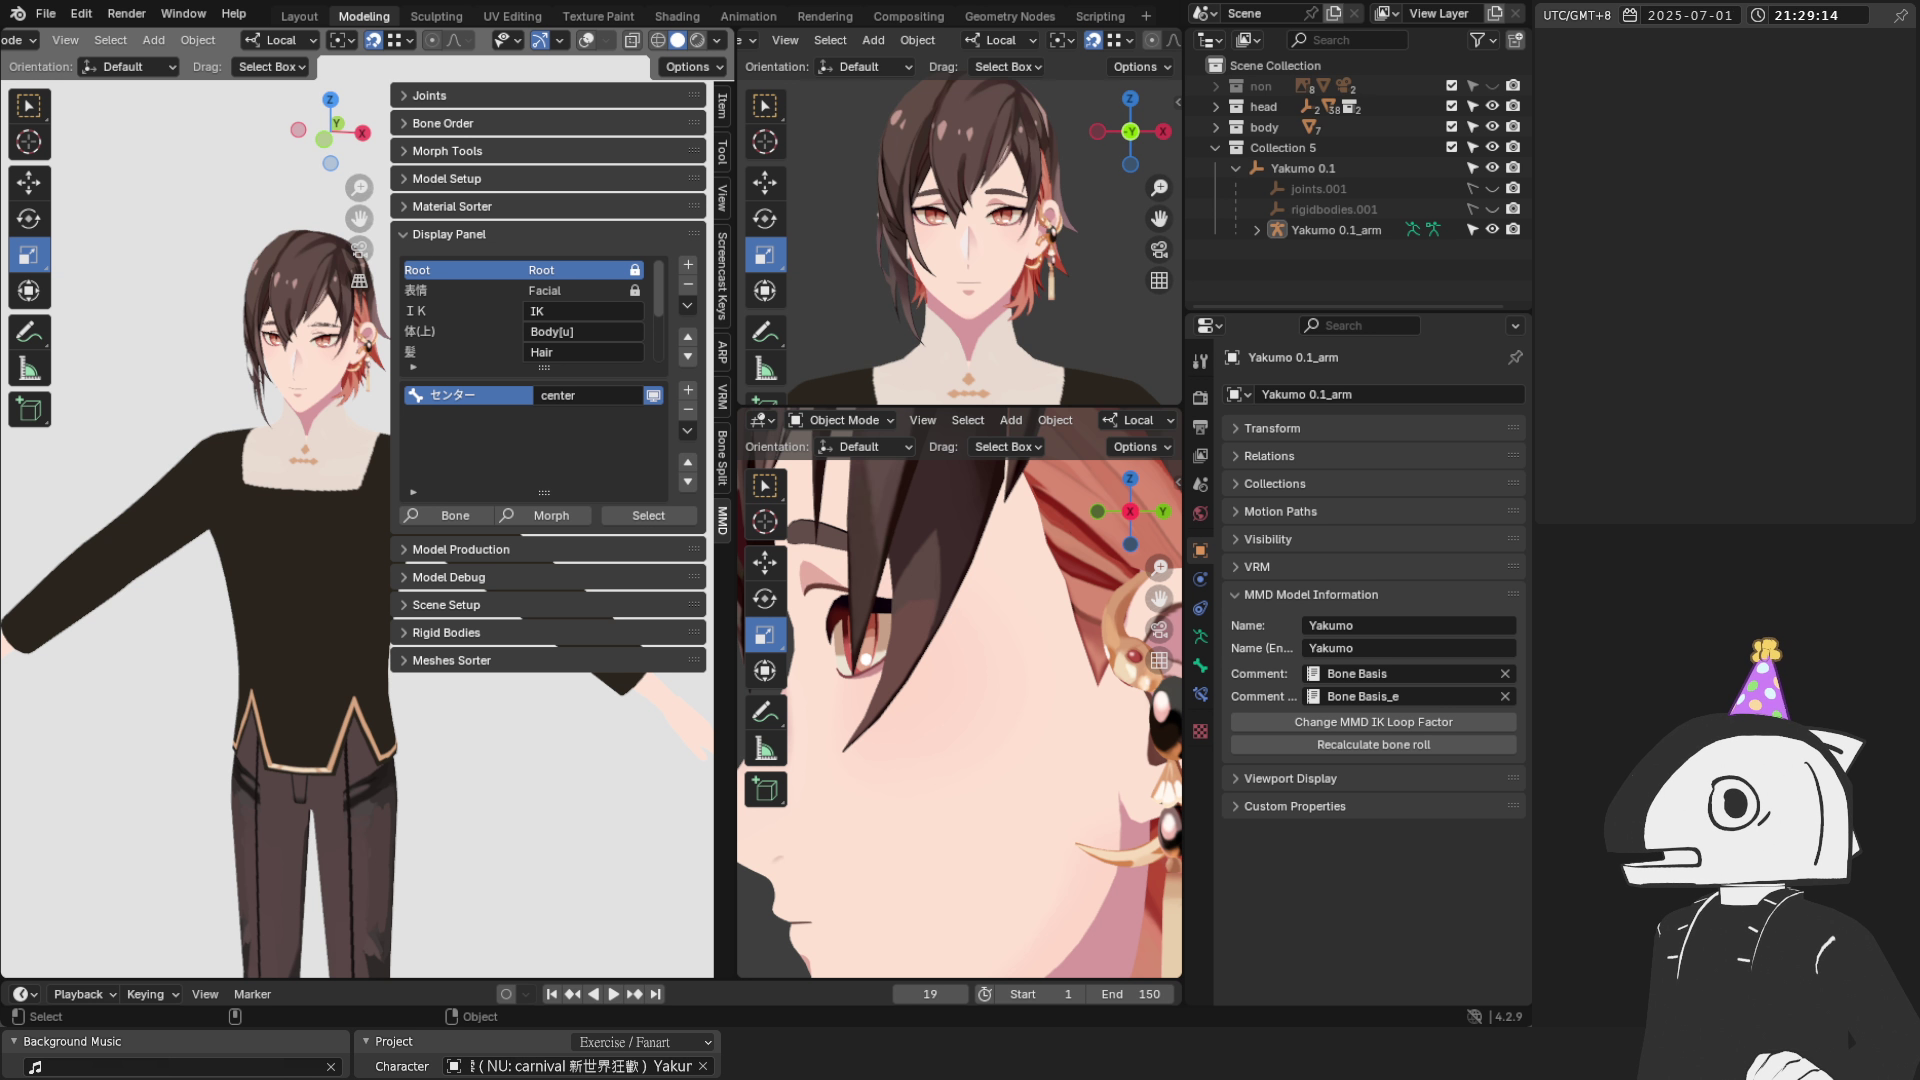Select the Annotate tool in left viewport
The width and height of the screenshot is (1920, 1080).
pos(29,332)
